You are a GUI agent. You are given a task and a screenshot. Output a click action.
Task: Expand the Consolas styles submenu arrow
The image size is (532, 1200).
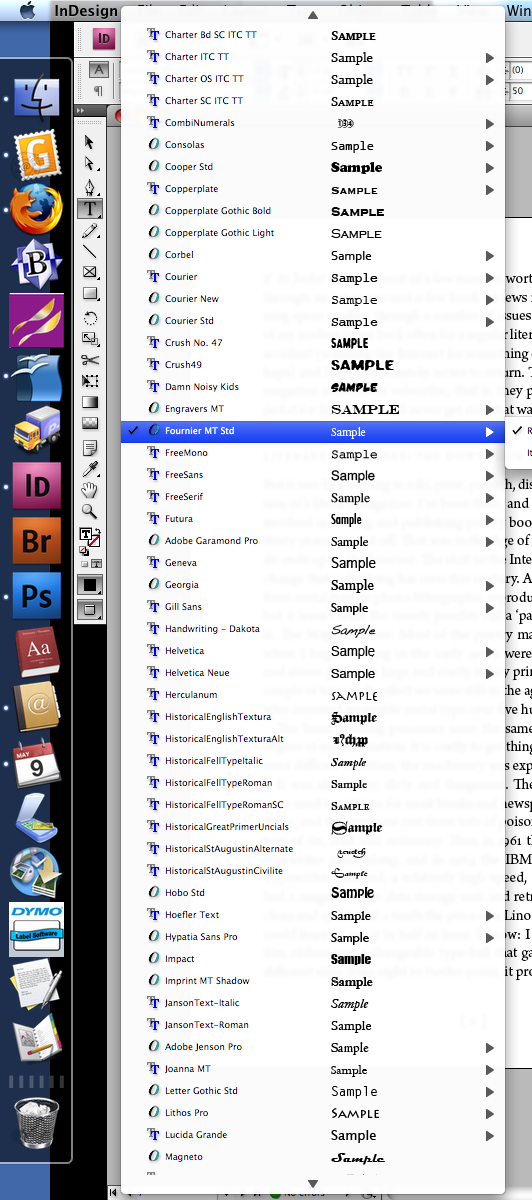click(x=490, y=145)
